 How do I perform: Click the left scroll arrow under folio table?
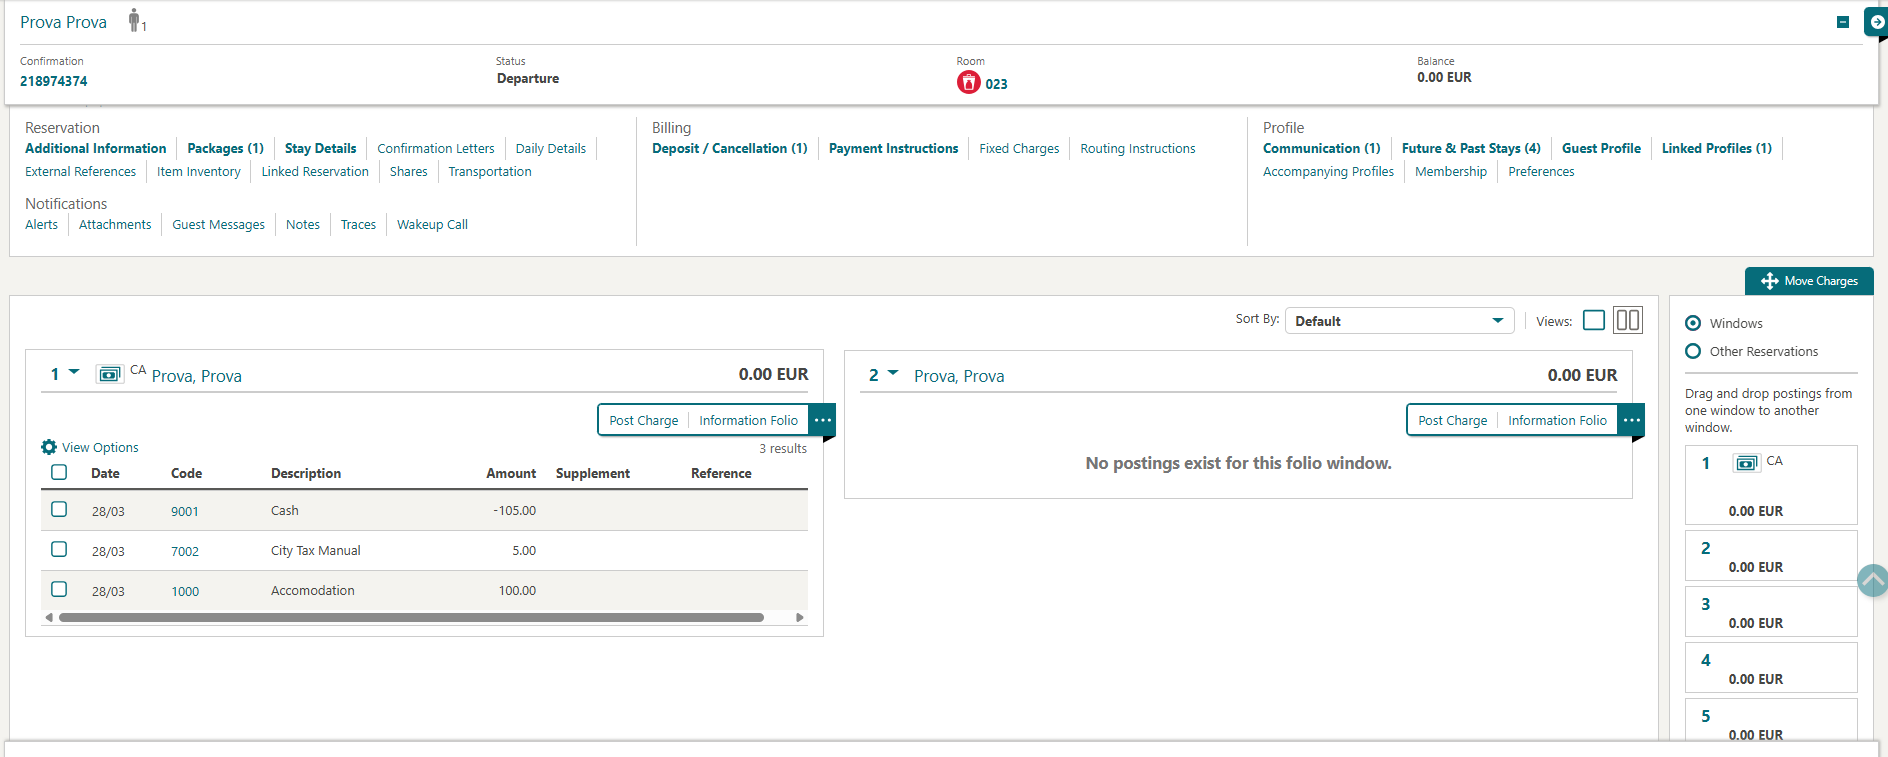click(49, 618)
